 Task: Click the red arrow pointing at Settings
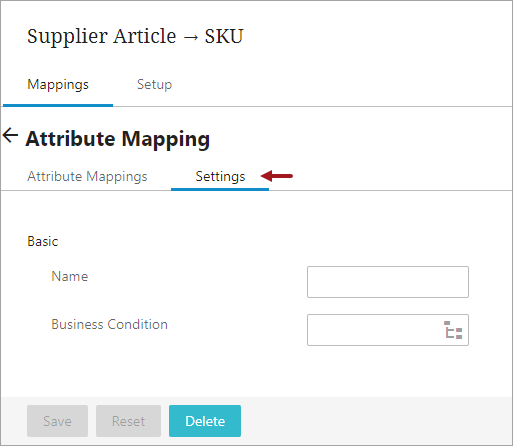277,176
